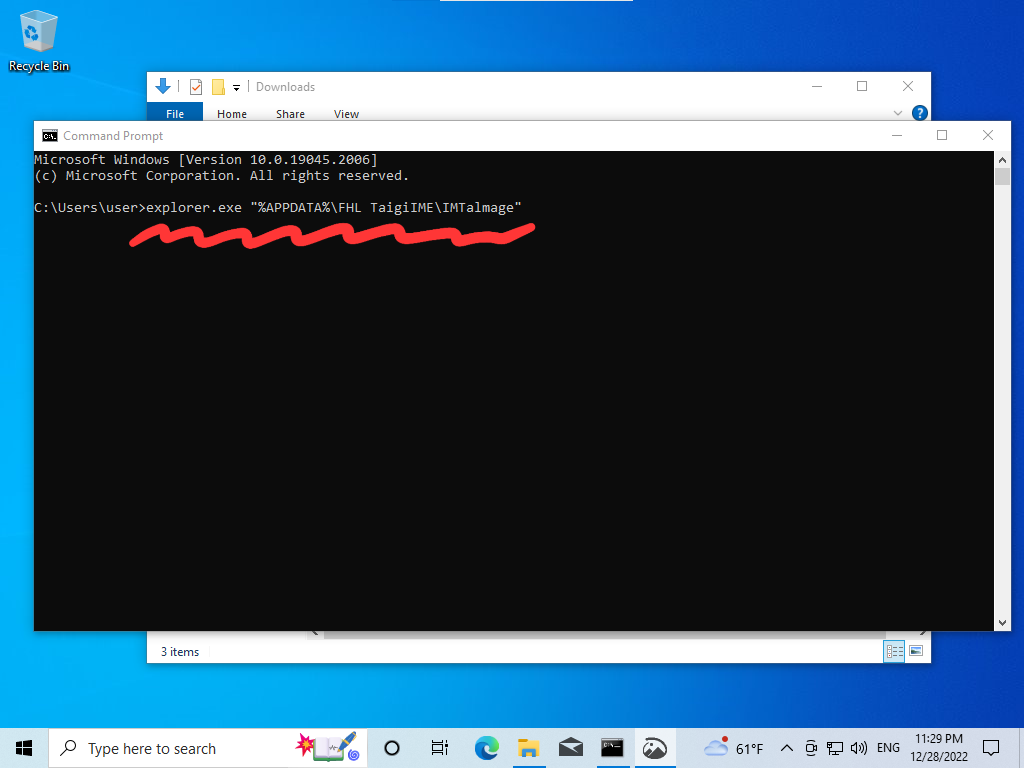Image resolution: width=1024 pixels, height=768 pixels.
Task: Open Explorer Help question mark icon
Action: (x=920, y=113)
